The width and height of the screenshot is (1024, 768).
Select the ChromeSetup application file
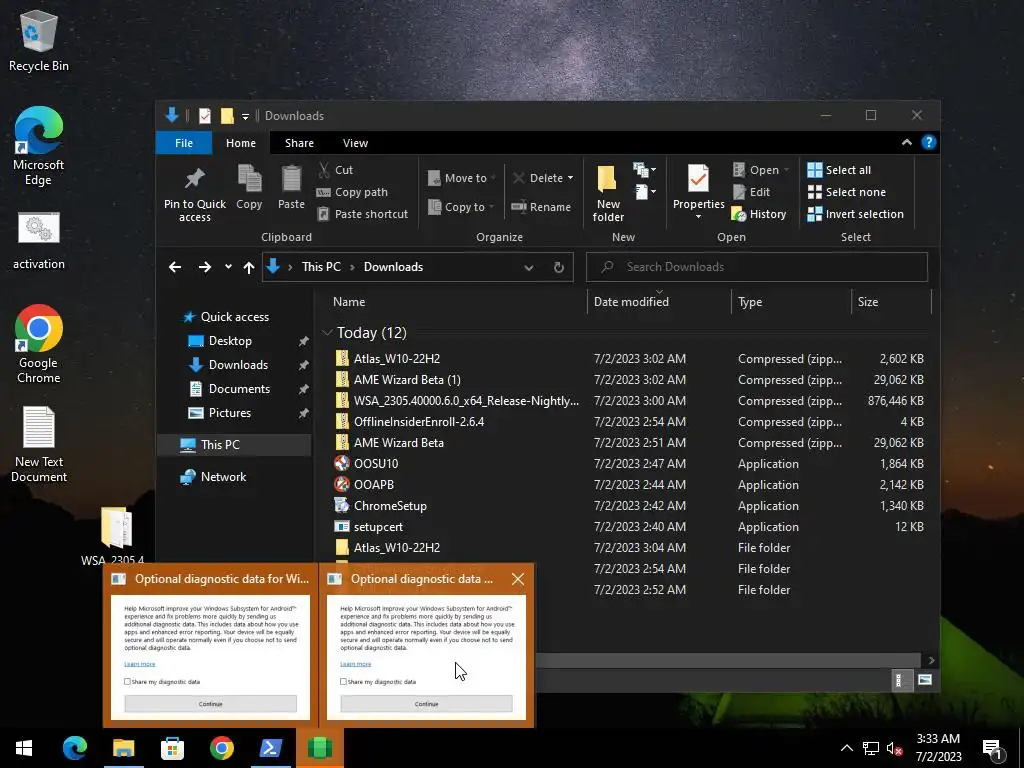tap(390, 505)
